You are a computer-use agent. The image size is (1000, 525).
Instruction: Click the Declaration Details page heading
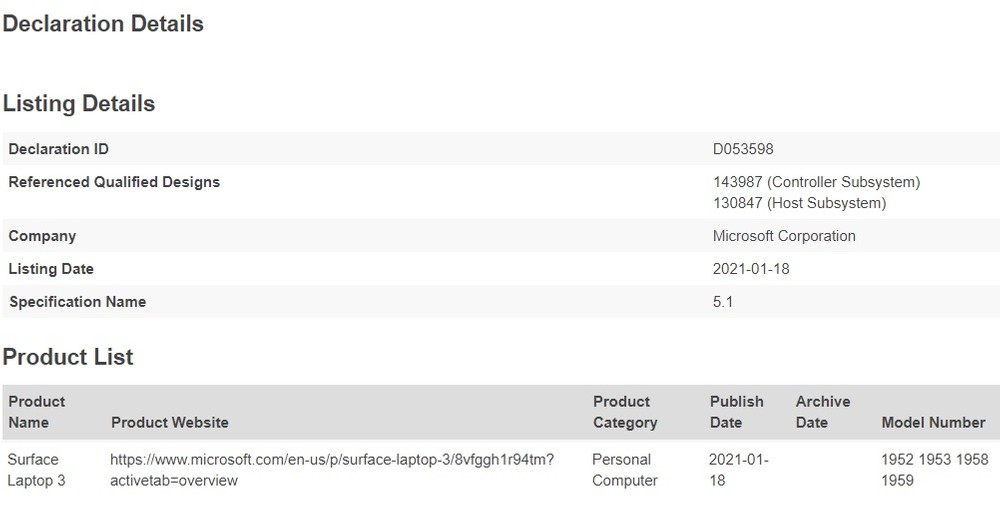103,24
